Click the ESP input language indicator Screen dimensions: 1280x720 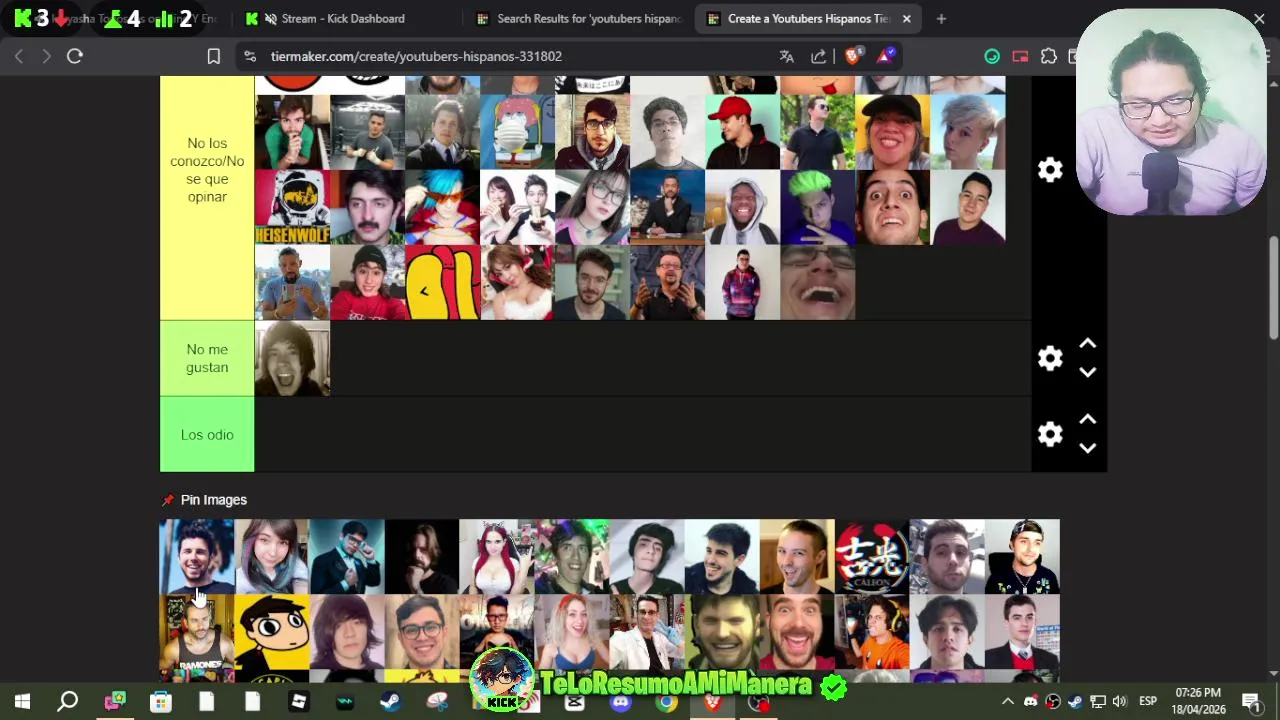[1148, 702]
